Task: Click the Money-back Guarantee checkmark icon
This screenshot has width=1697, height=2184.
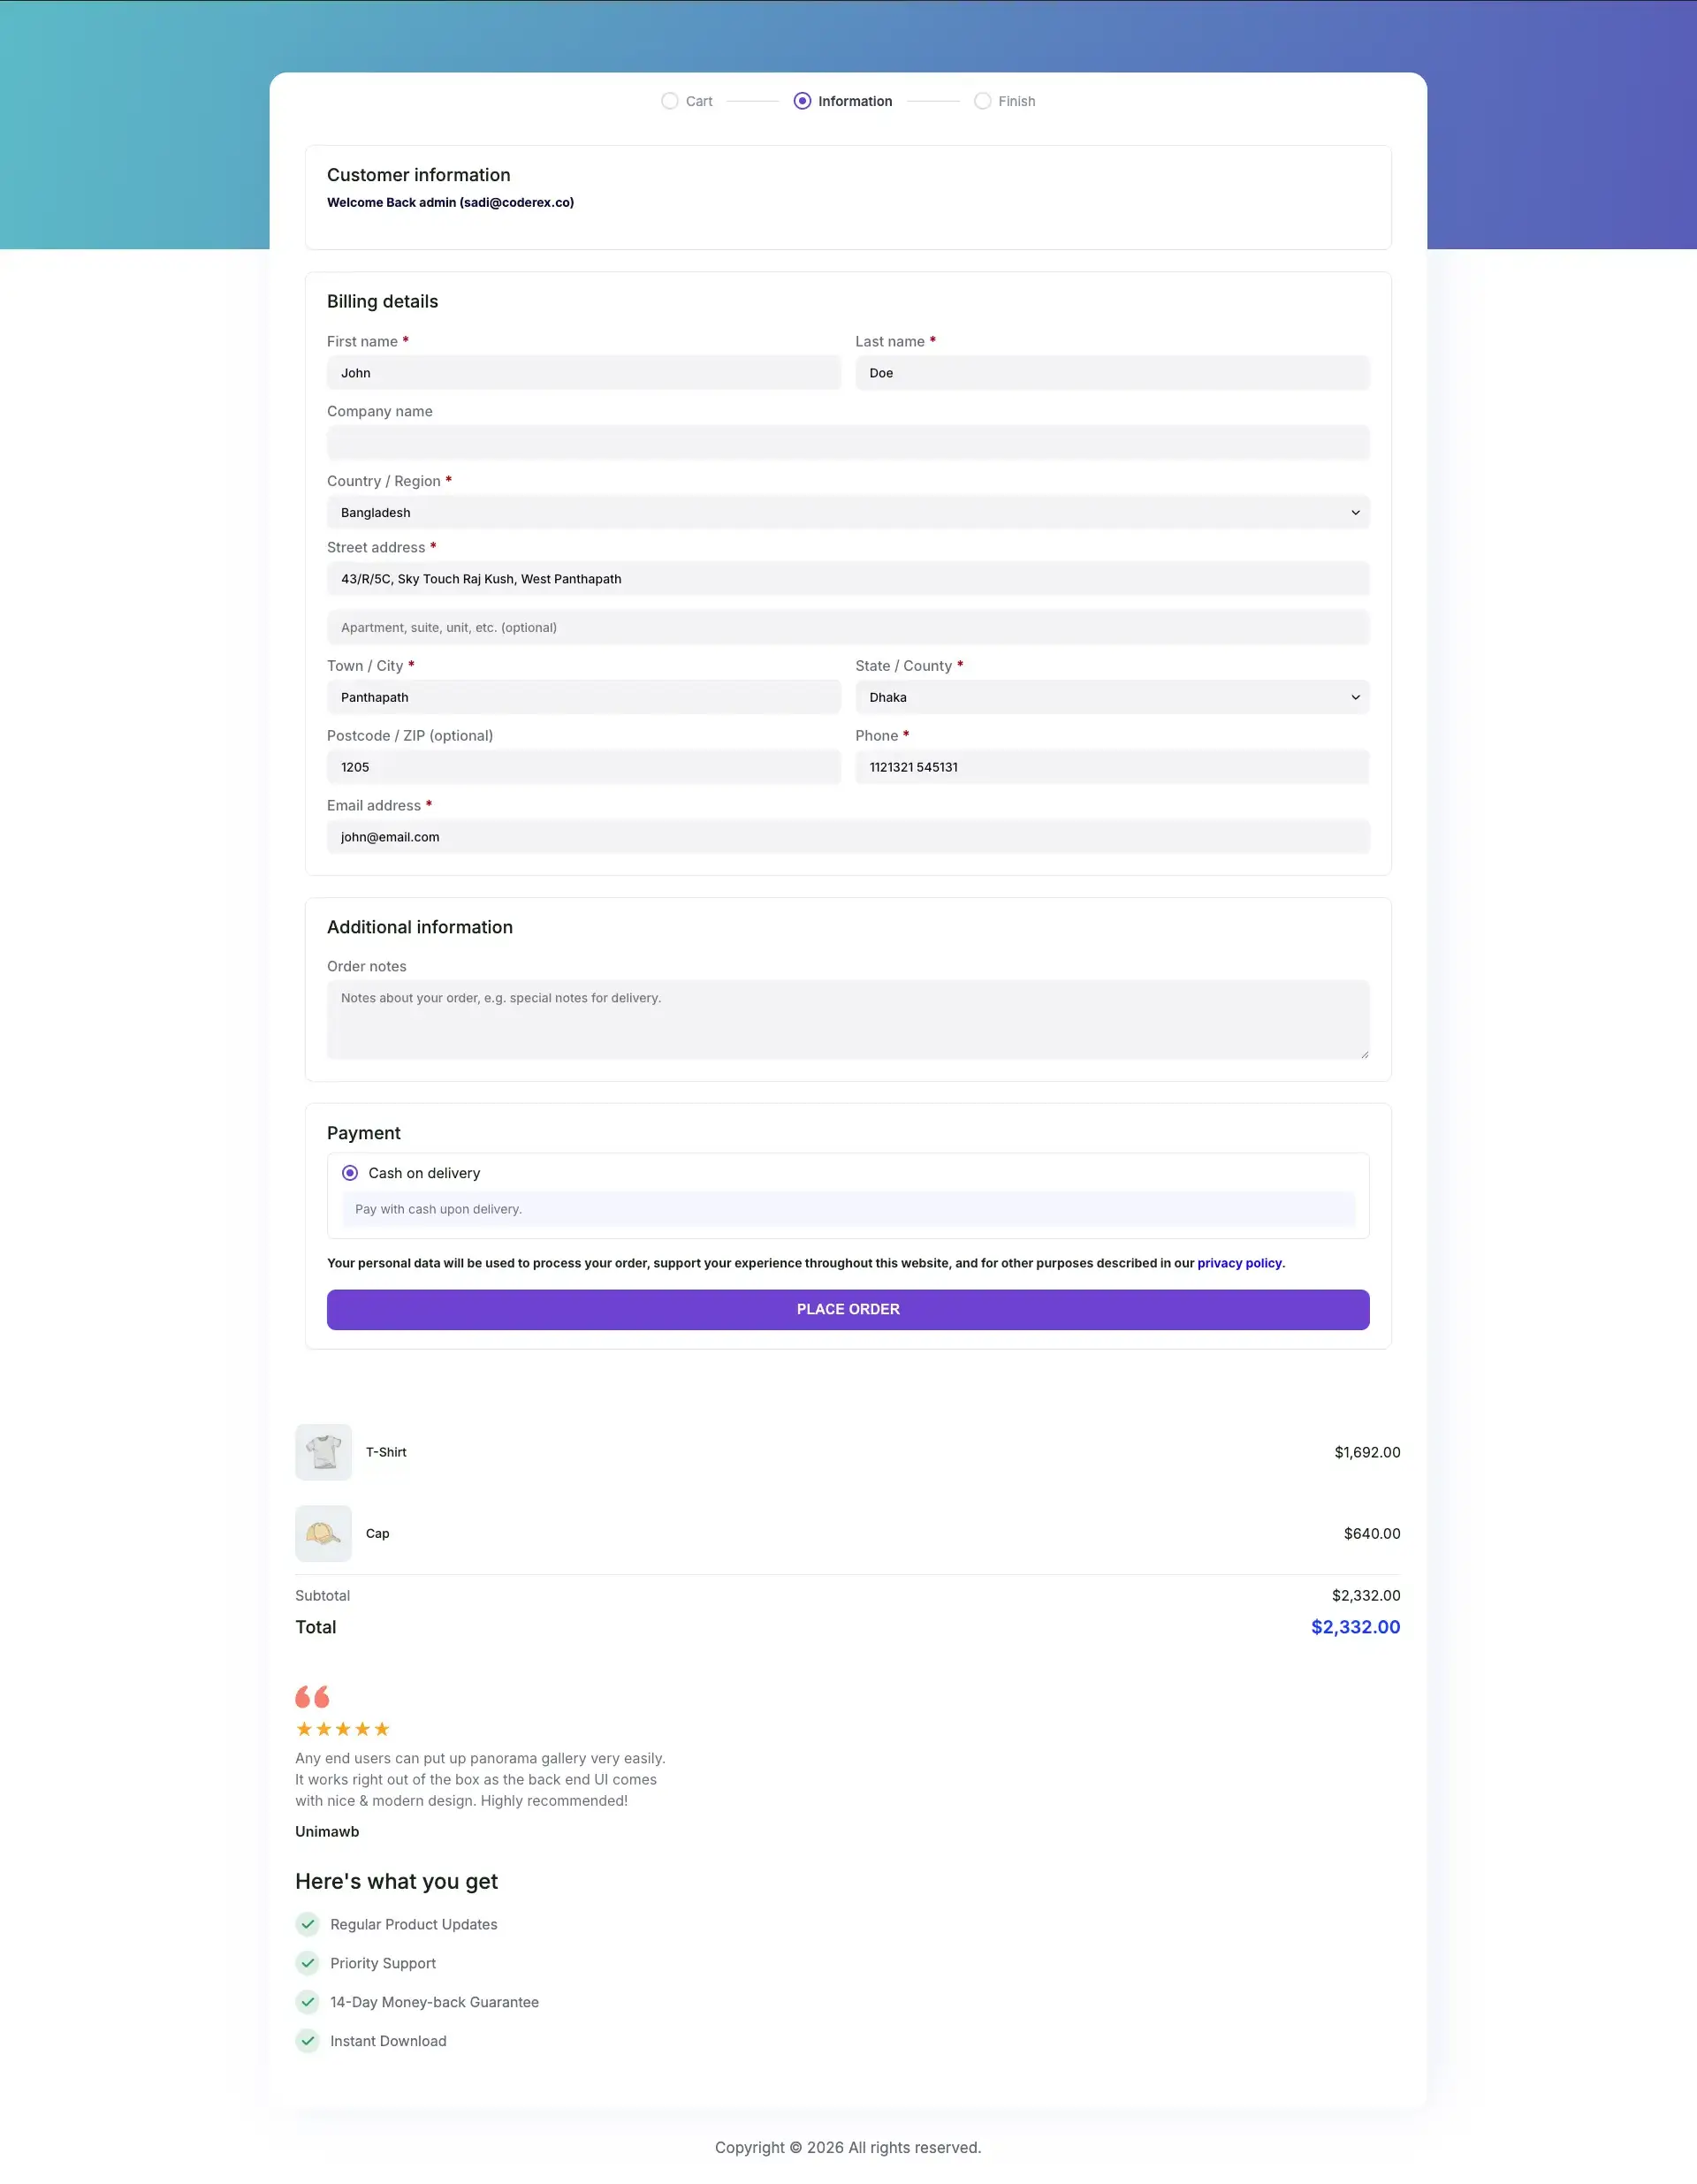Action: coord(308,2002)
